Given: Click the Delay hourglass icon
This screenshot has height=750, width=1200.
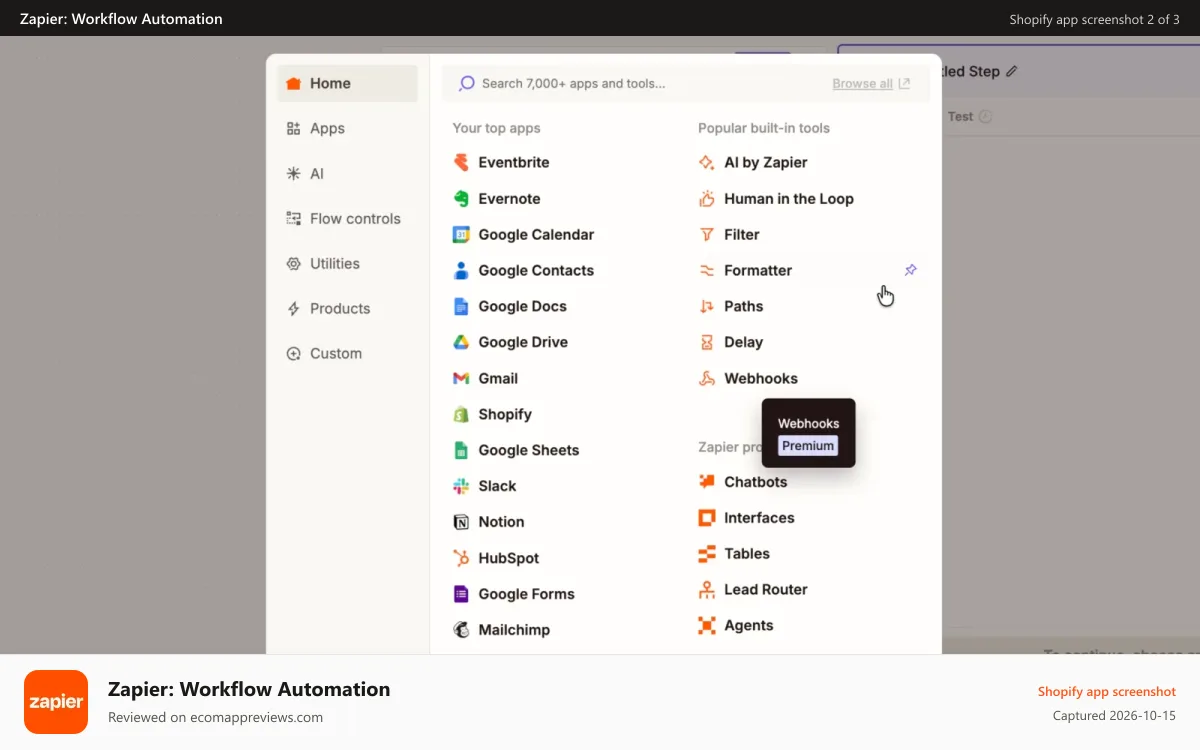Looking at the screenshot, I should [x=707, y=342].
